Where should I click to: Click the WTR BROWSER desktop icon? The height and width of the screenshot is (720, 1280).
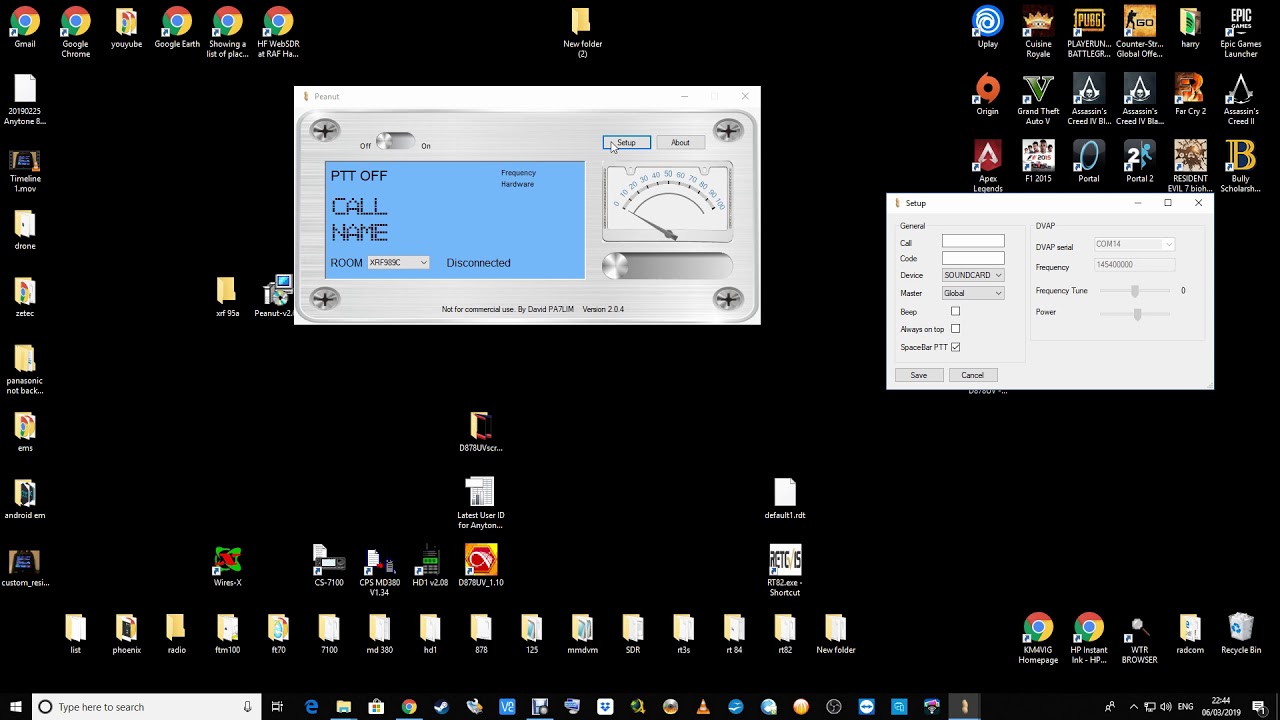coord(1140,638)
